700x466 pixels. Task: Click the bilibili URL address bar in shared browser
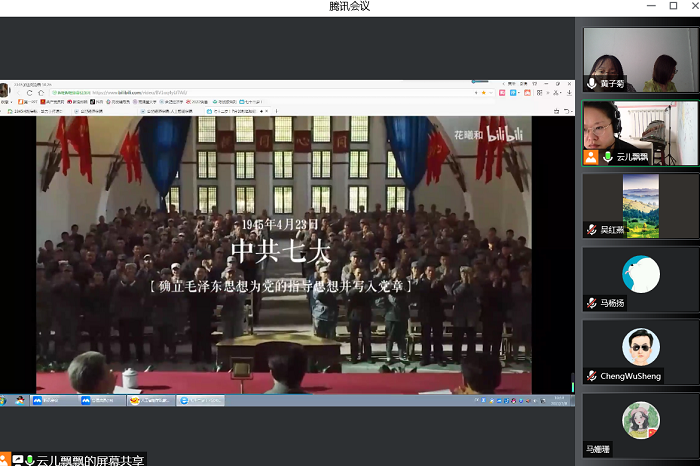[272, 93]
